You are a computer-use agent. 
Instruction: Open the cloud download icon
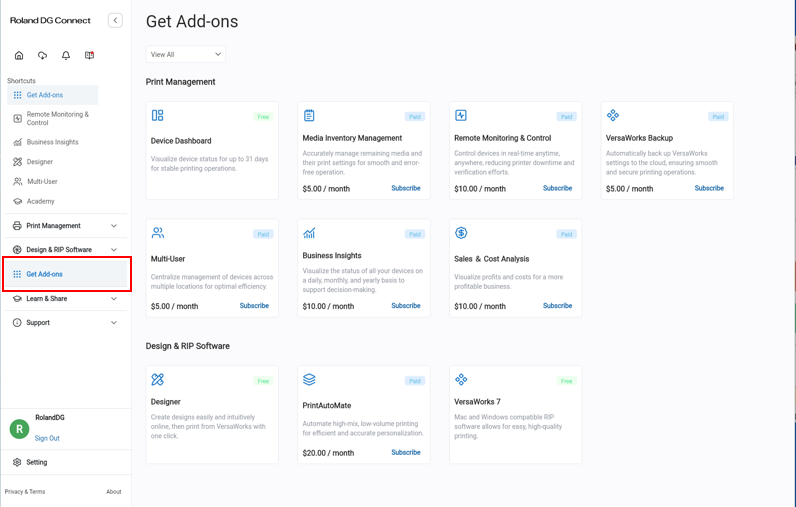(42, 56)
